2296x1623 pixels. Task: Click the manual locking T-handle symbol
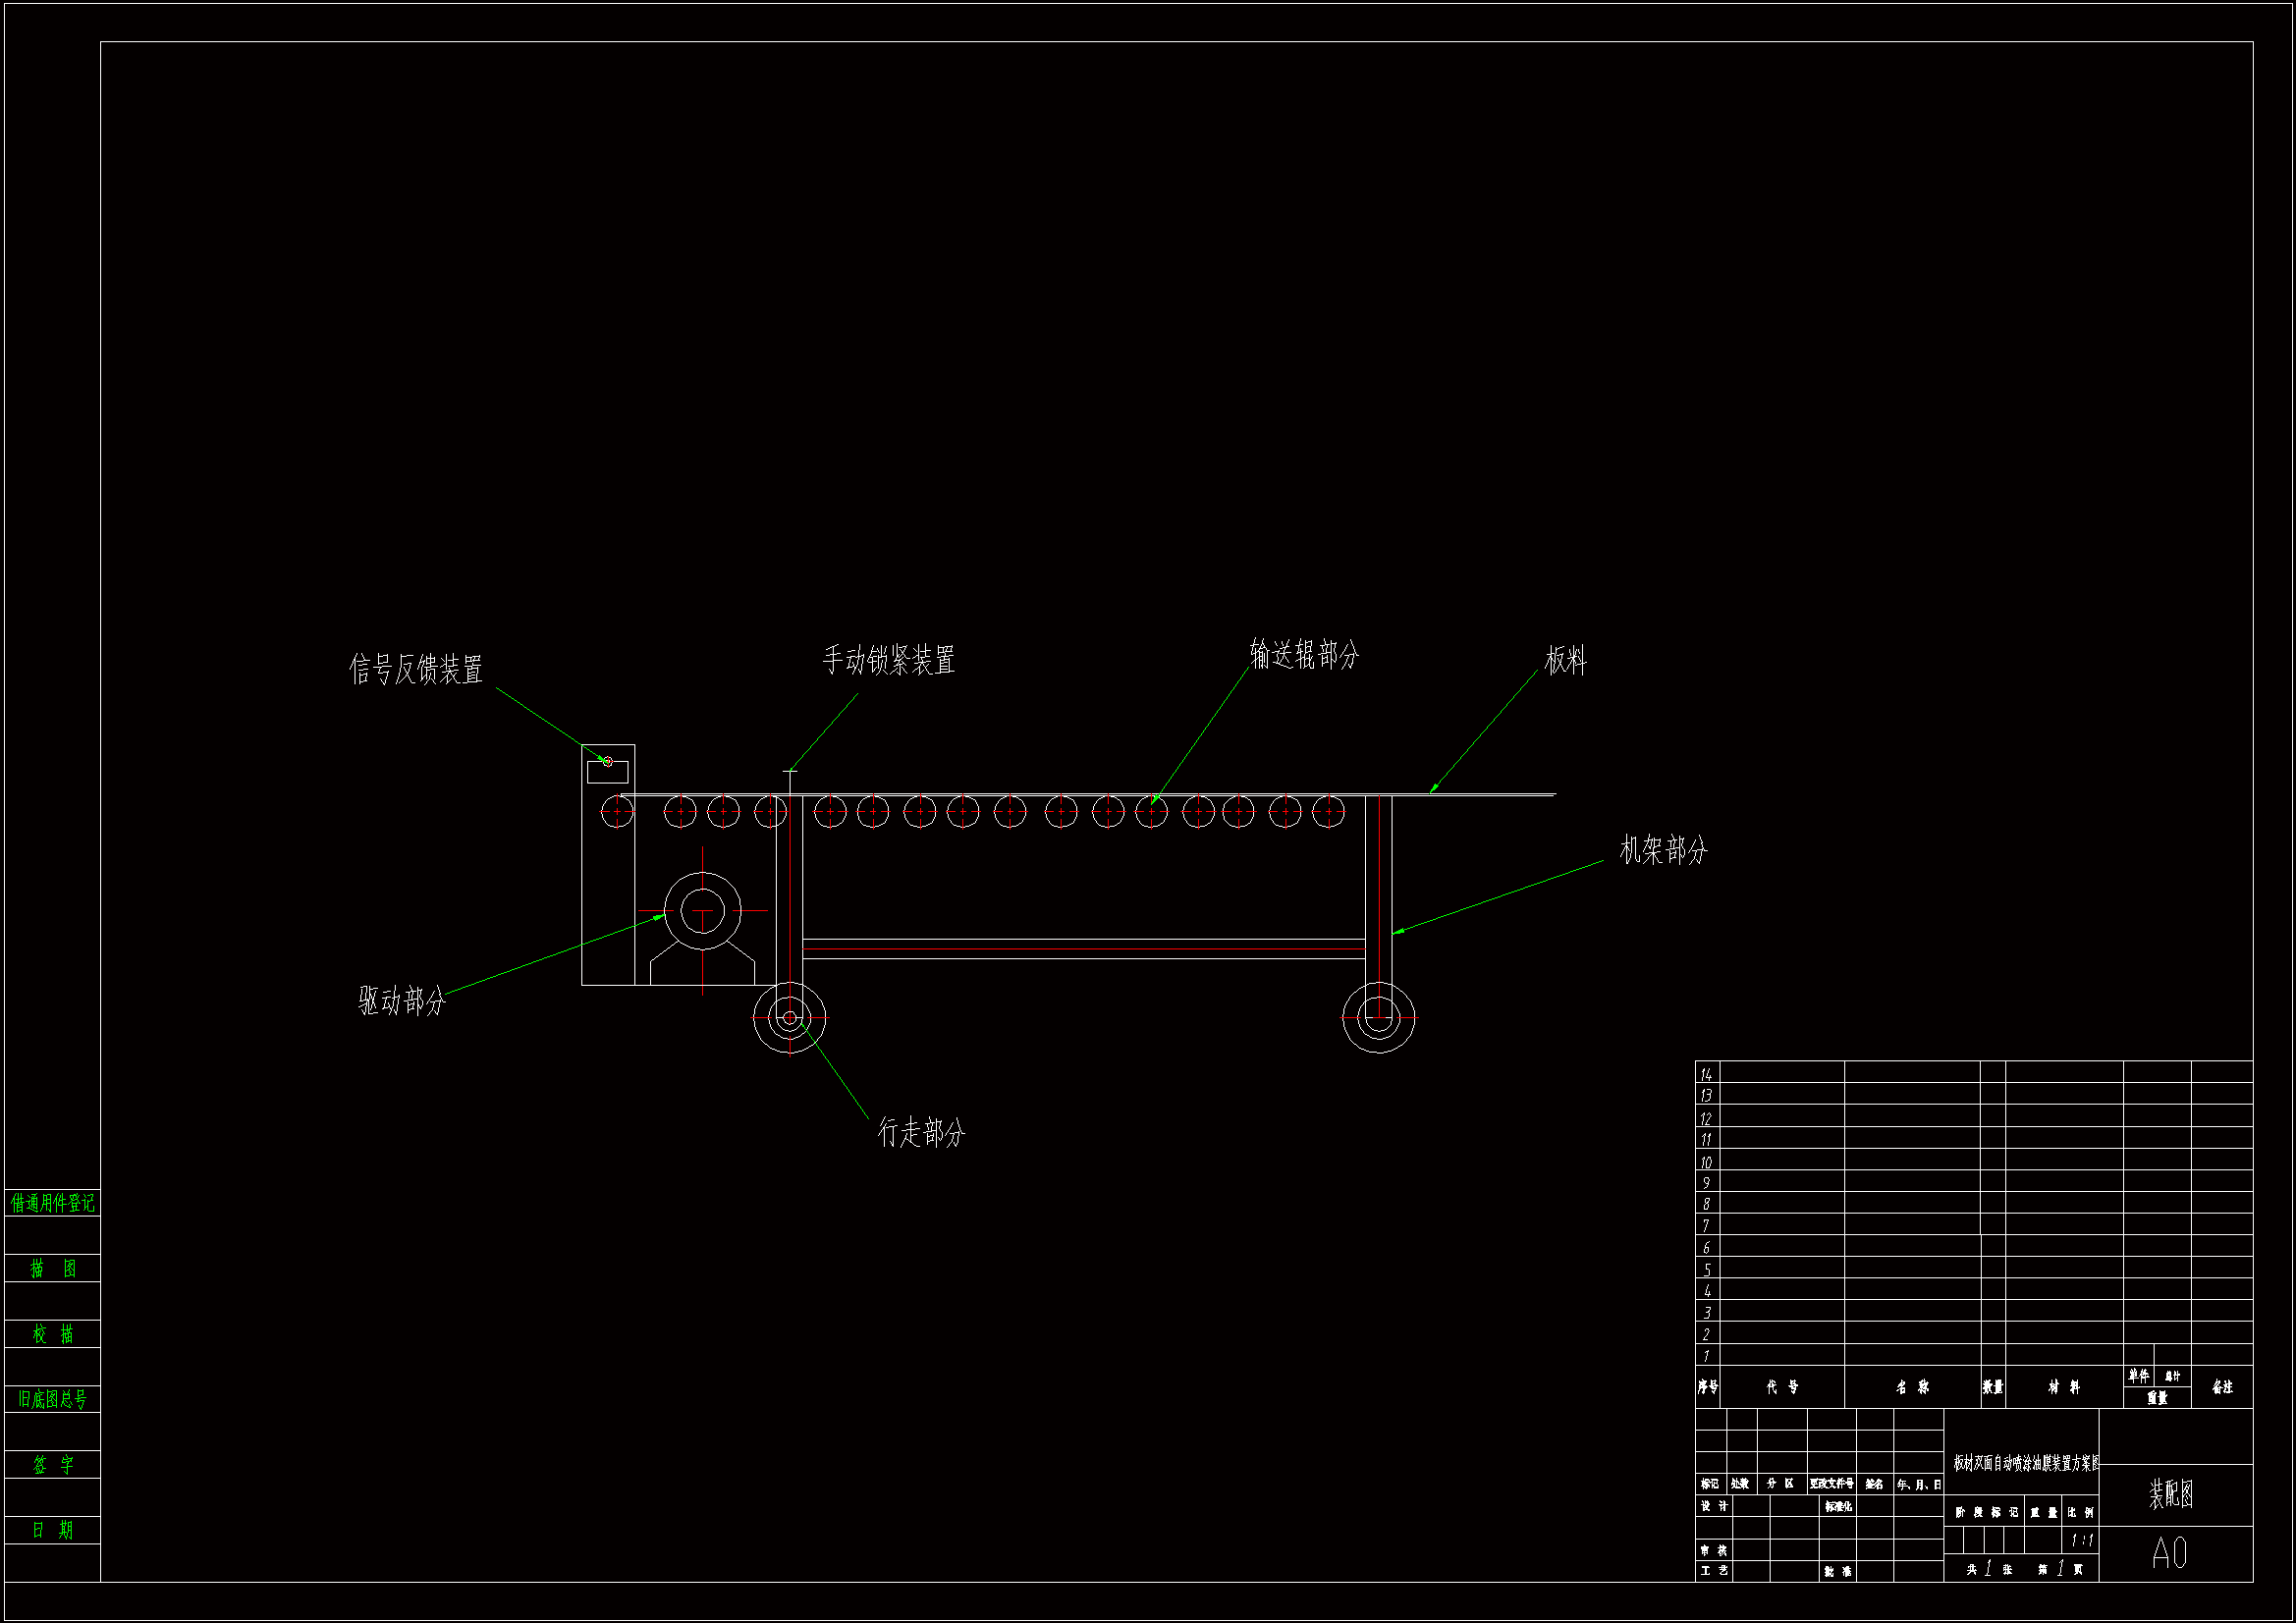click(x=790, y=774)
